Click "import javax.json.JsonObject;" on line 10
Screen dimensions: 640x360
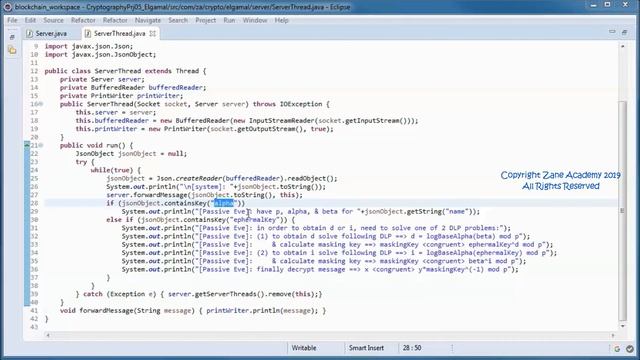100,55
